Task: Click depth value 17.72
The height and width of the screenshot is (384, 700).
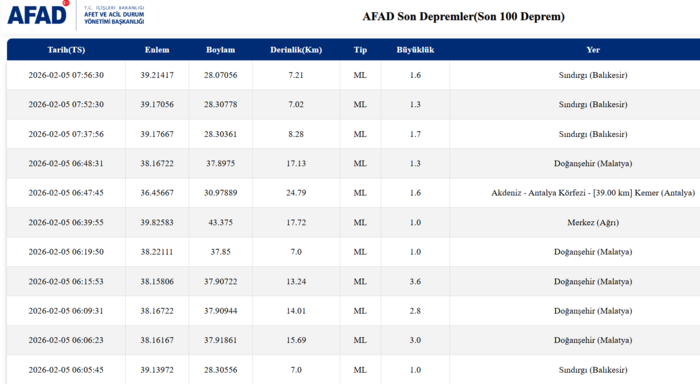Action: pyautogui.click(x=296, y=222)
